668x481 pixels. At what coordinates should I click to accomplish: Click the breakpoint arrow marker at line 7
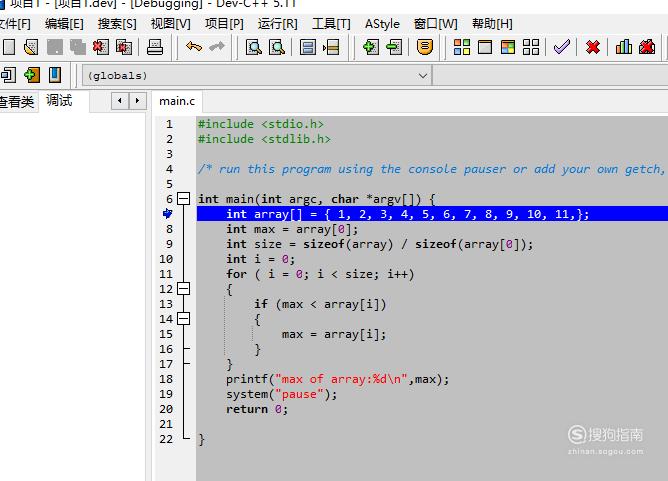(167, 213)
